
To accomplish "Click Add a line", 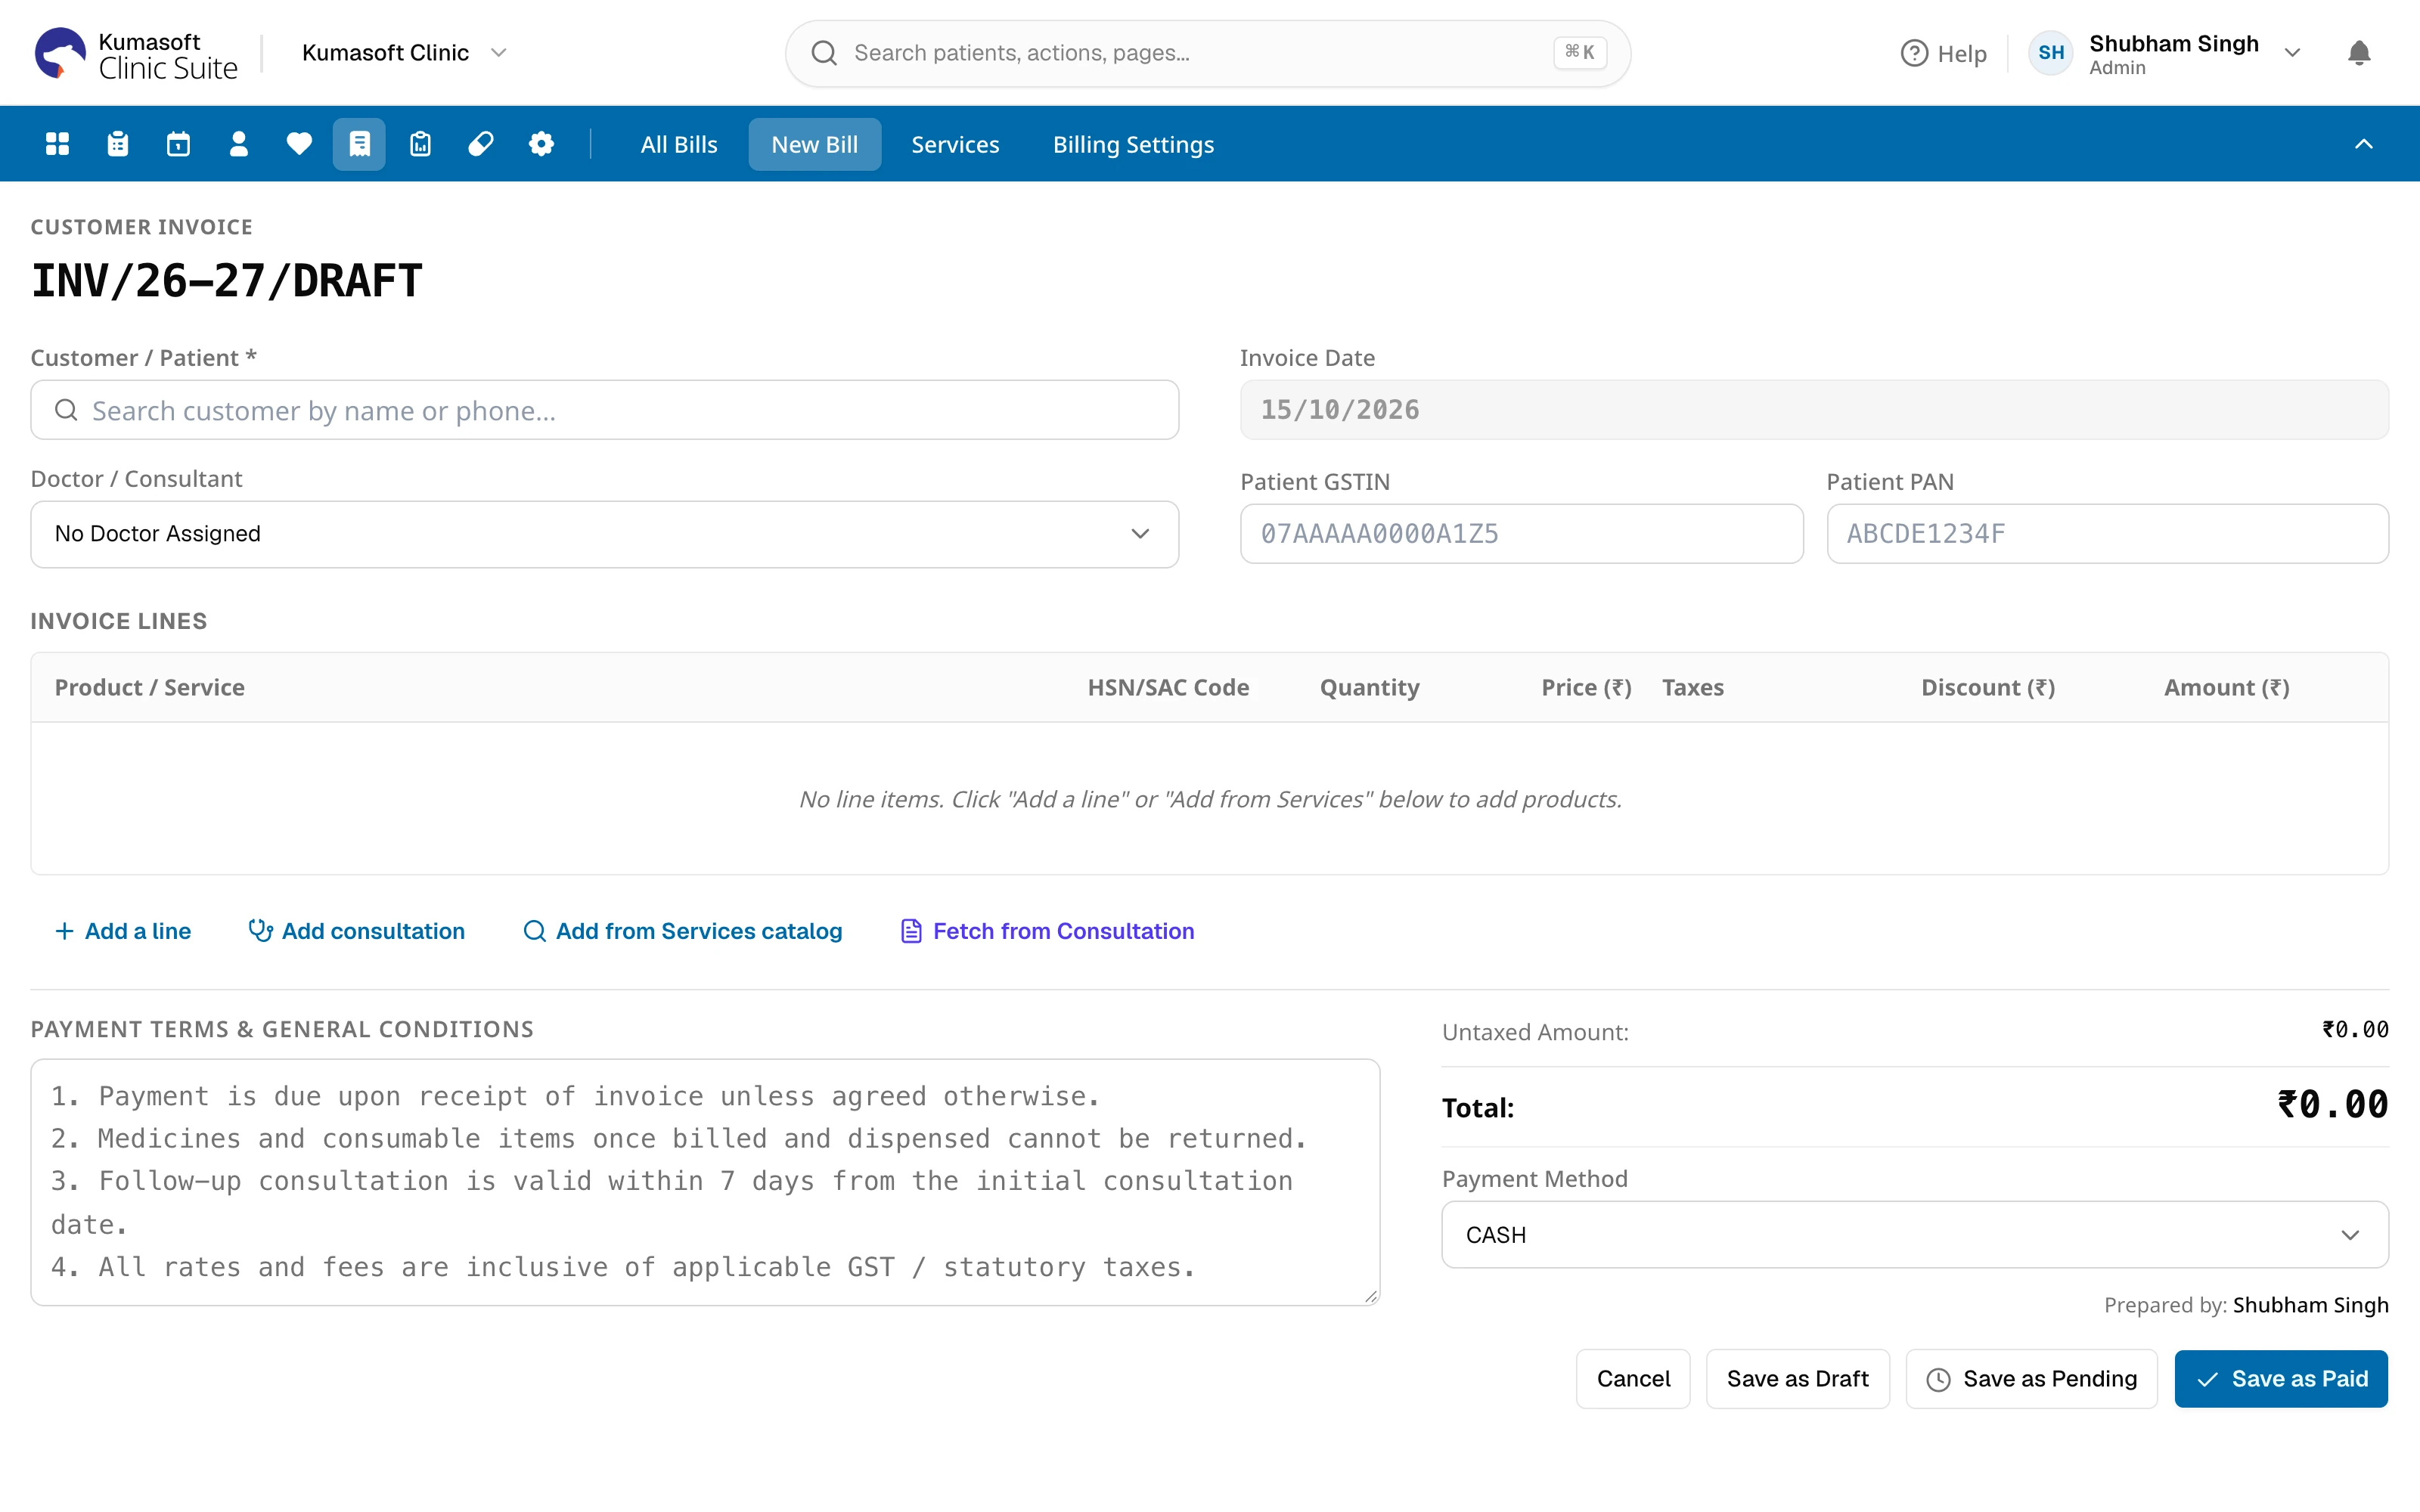I will (123, 931).
